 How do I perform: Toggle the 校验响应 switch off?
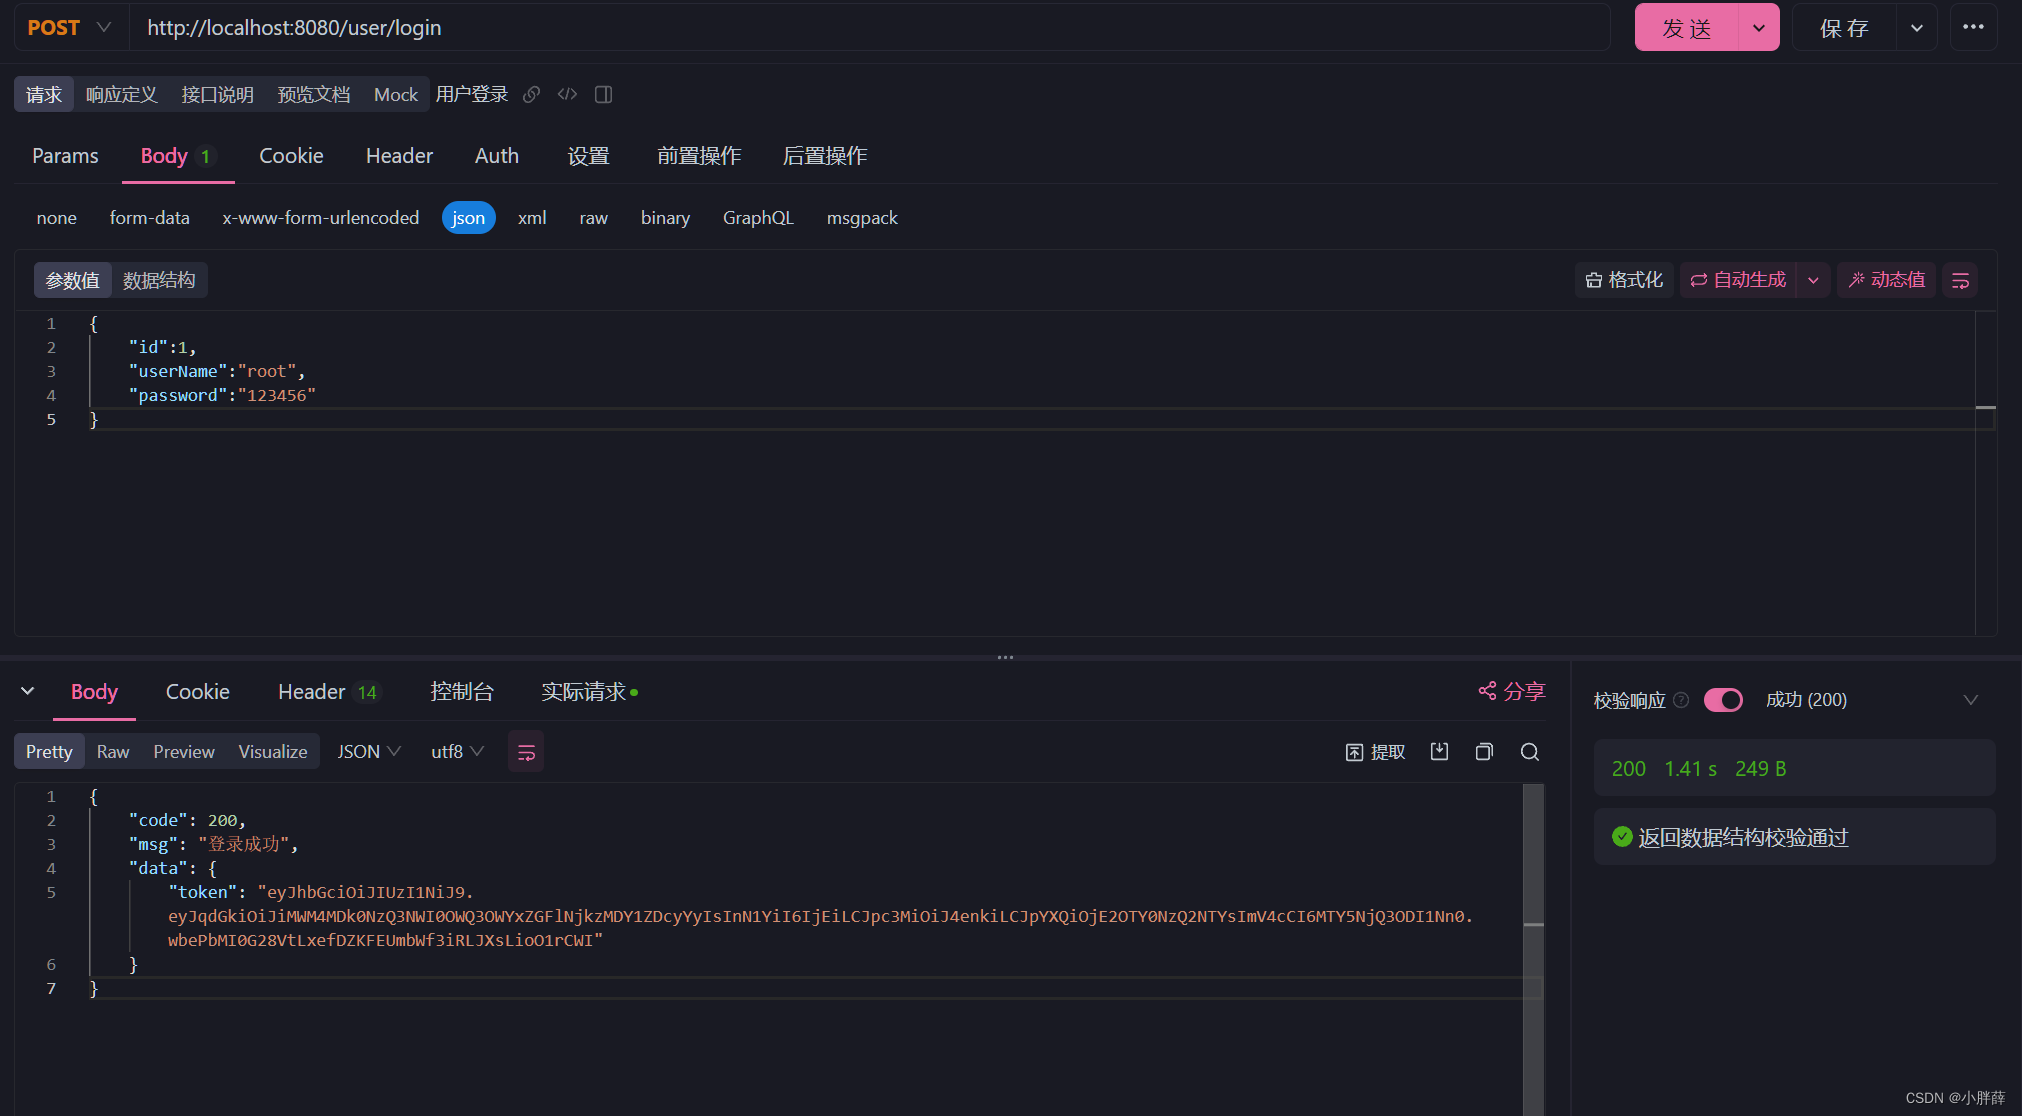point(1723,700)
